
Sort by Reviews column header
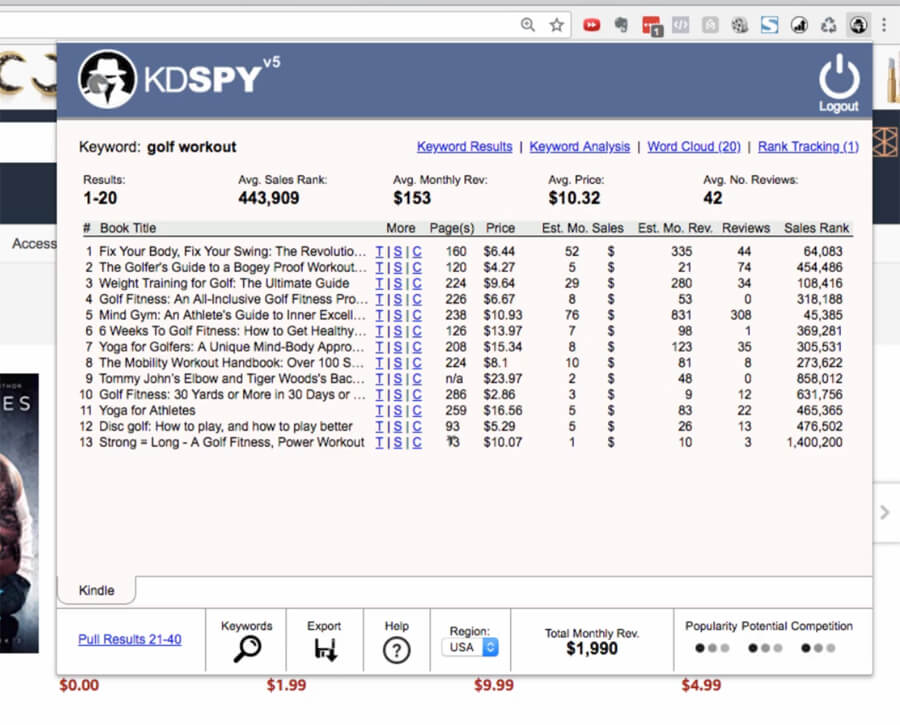pyautogui.click(x=746, y=228)
